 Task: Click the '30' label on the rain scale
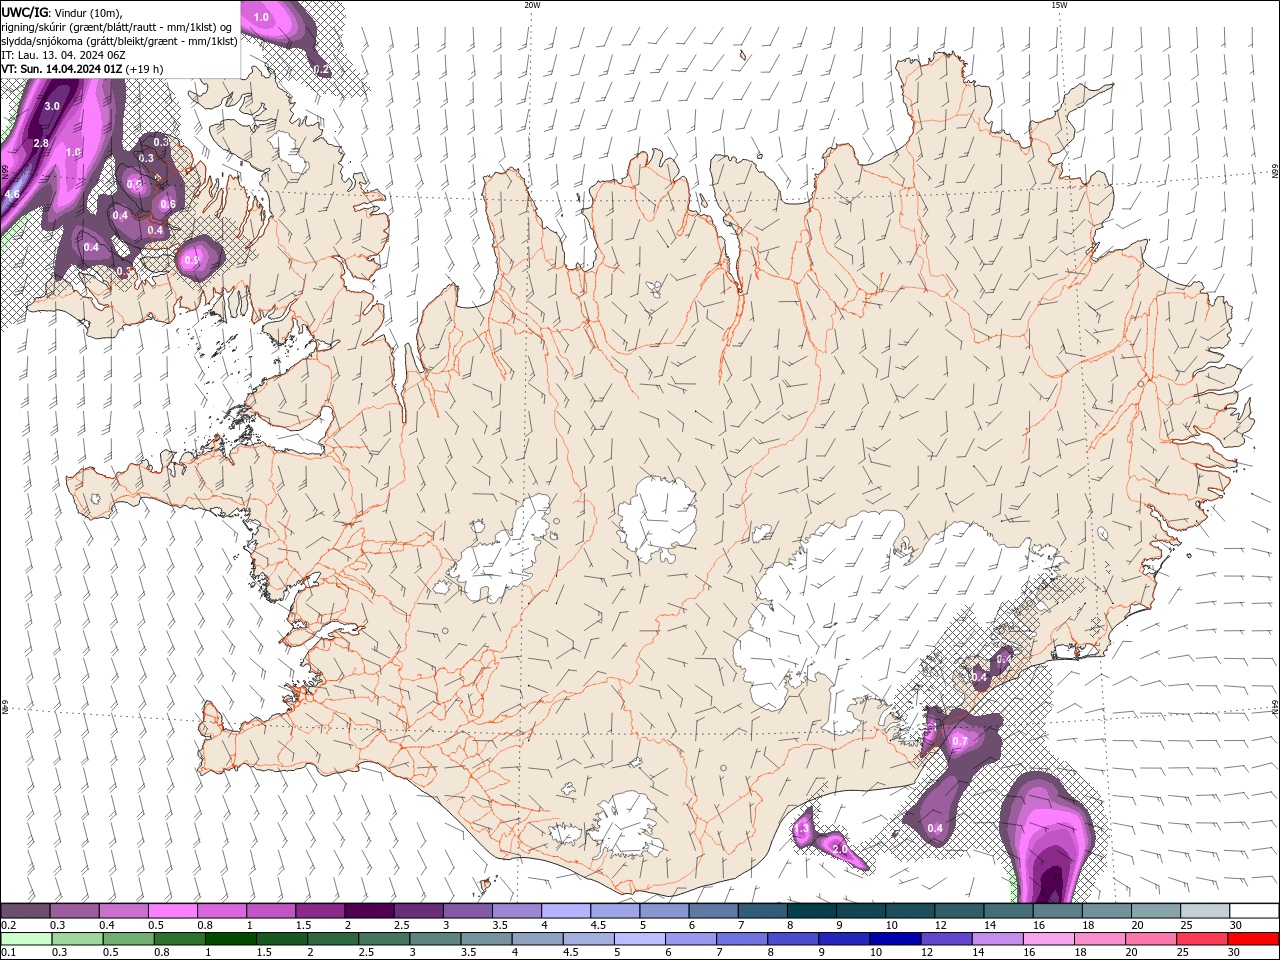click(1235, 953)
